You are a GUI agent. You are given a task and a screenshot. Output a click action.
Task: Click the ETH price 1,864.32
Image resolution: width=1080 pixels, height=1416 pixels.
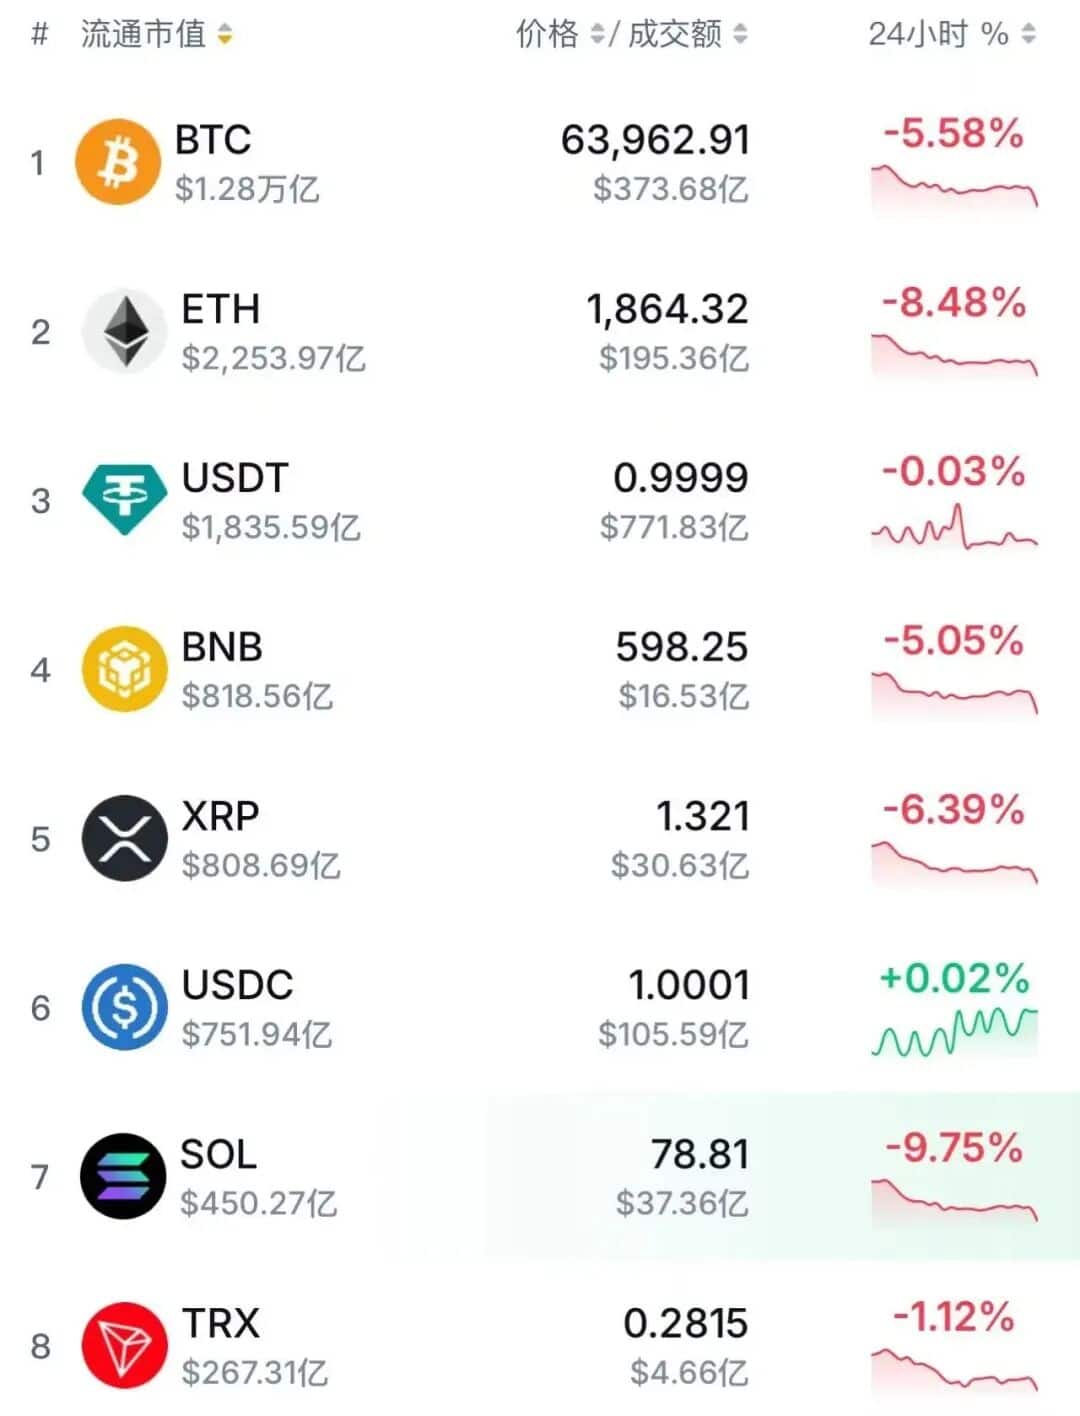(x=667, y=310)
